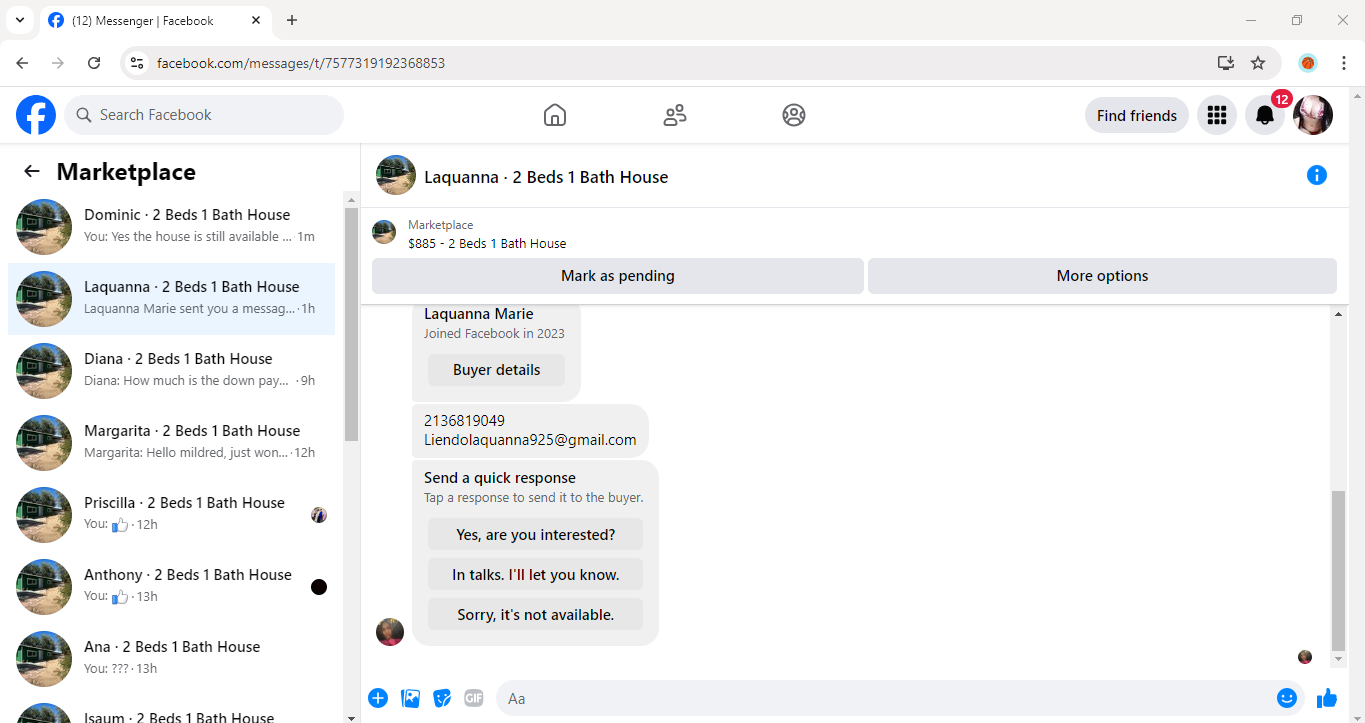Open Ana's 2 Beds 1 Bath House chat
Image resolution: width=1365 pixels, height=723 pixels.
click(172, 659)
